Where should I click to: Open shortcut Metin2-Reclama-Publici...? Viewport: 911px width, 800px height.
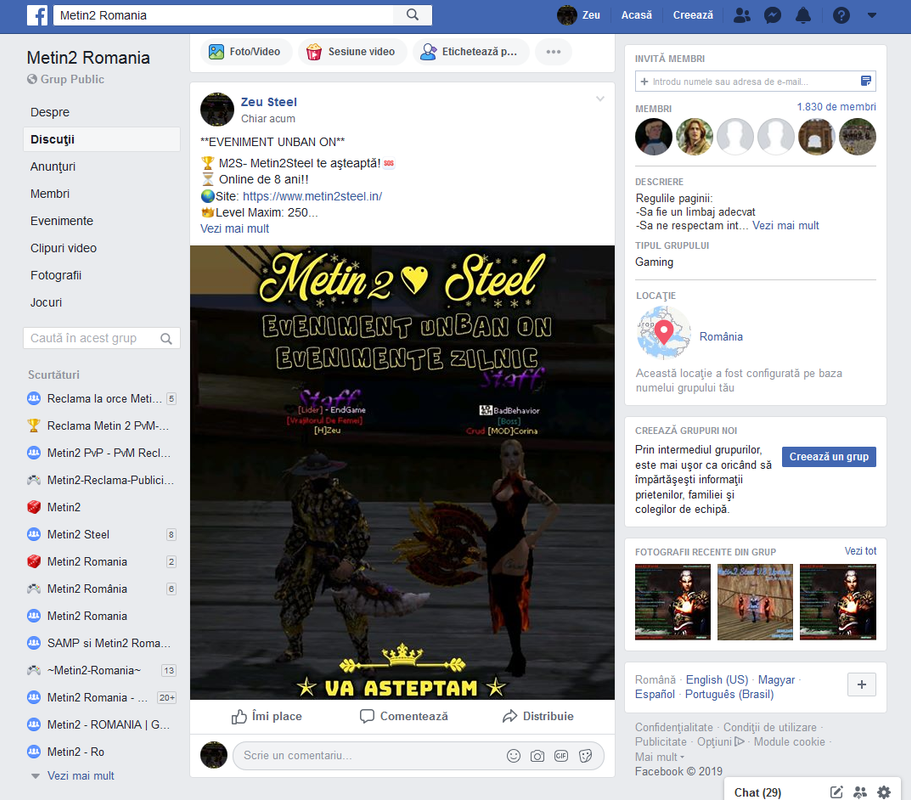102,480
